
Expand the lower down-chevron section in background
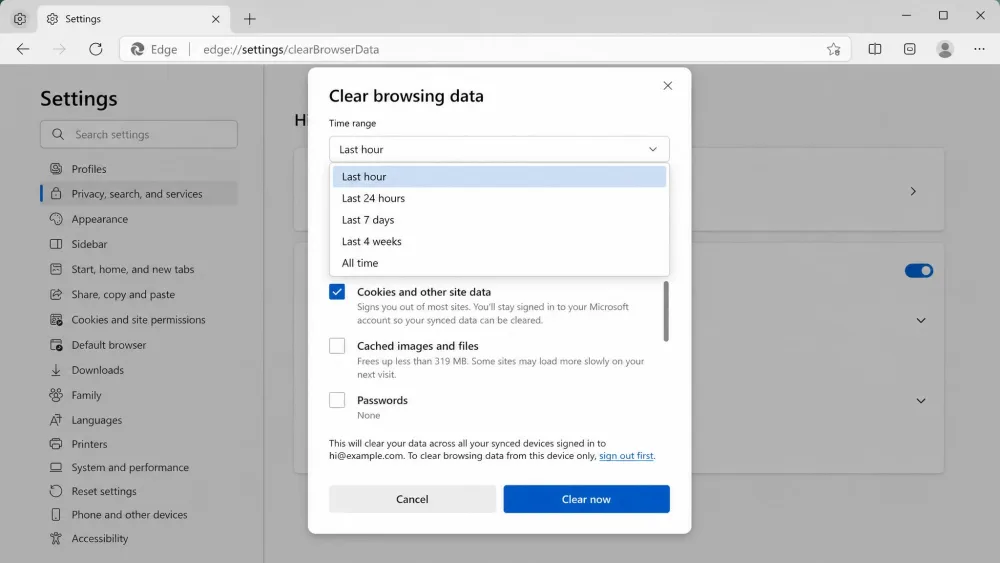(921, 400)
